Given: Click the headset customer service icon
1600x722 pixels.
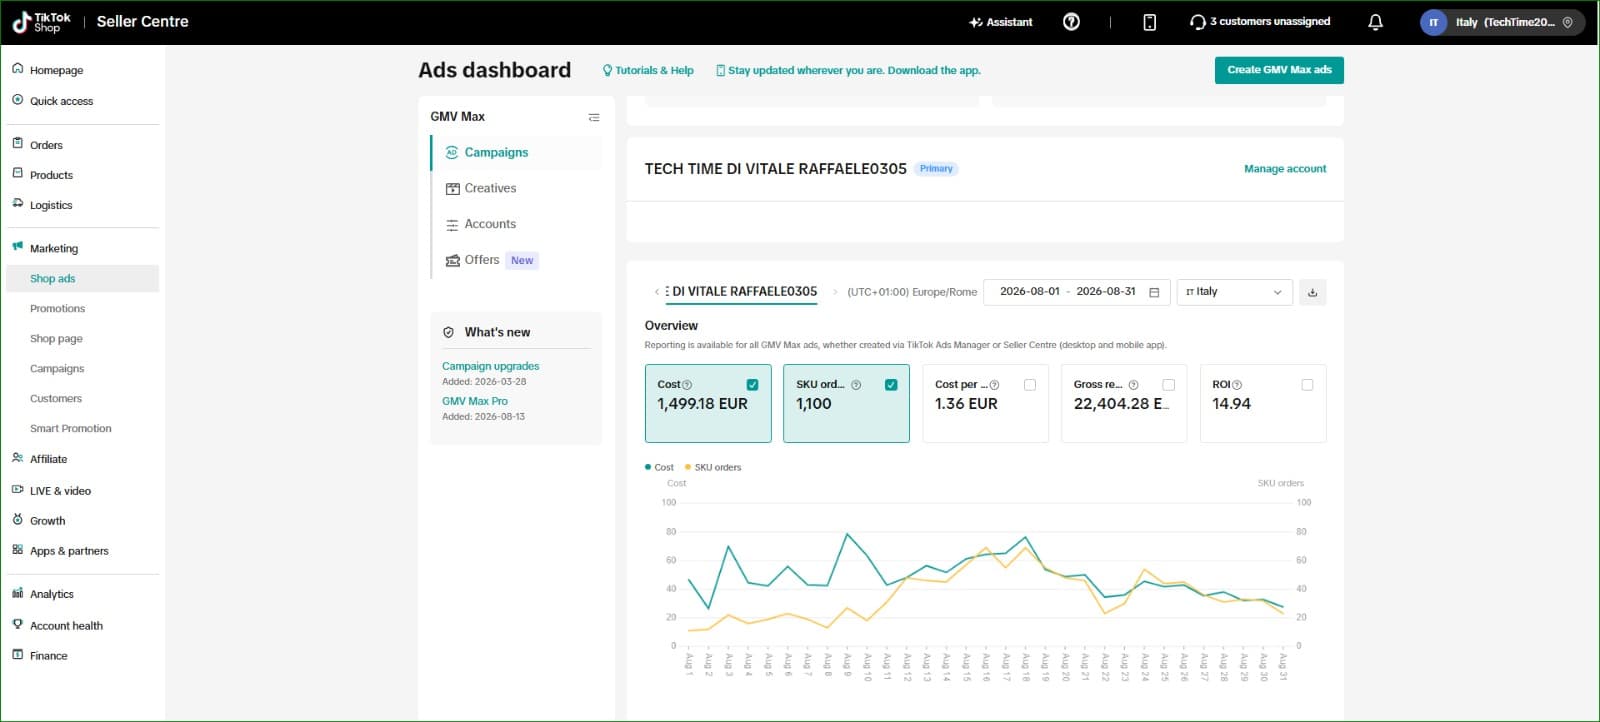Looking at the screenshot, I should point(1197,22).
